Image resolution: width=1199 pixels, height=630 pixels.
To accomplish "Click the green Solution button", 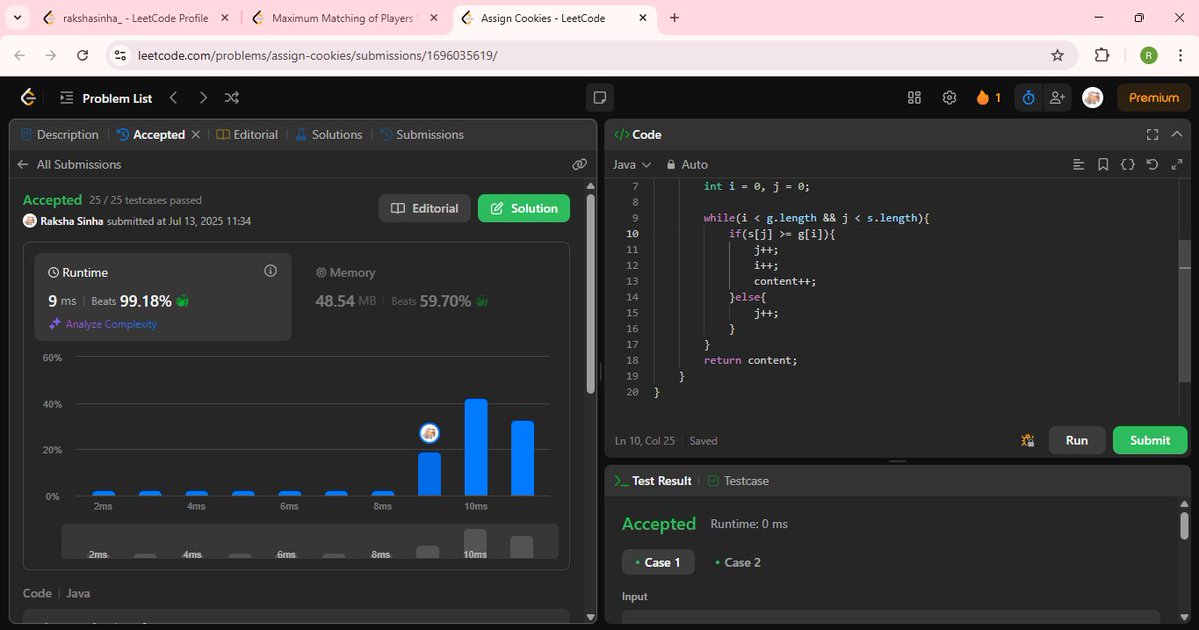I will click(x=524, y=208).
